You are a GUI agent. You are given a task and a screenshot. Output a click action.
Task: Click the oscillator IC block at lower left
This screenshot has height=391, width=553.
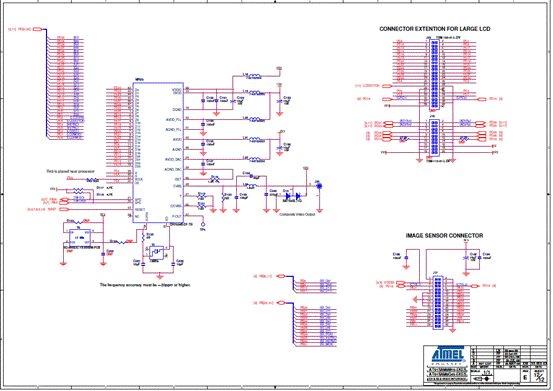point(80,238)
